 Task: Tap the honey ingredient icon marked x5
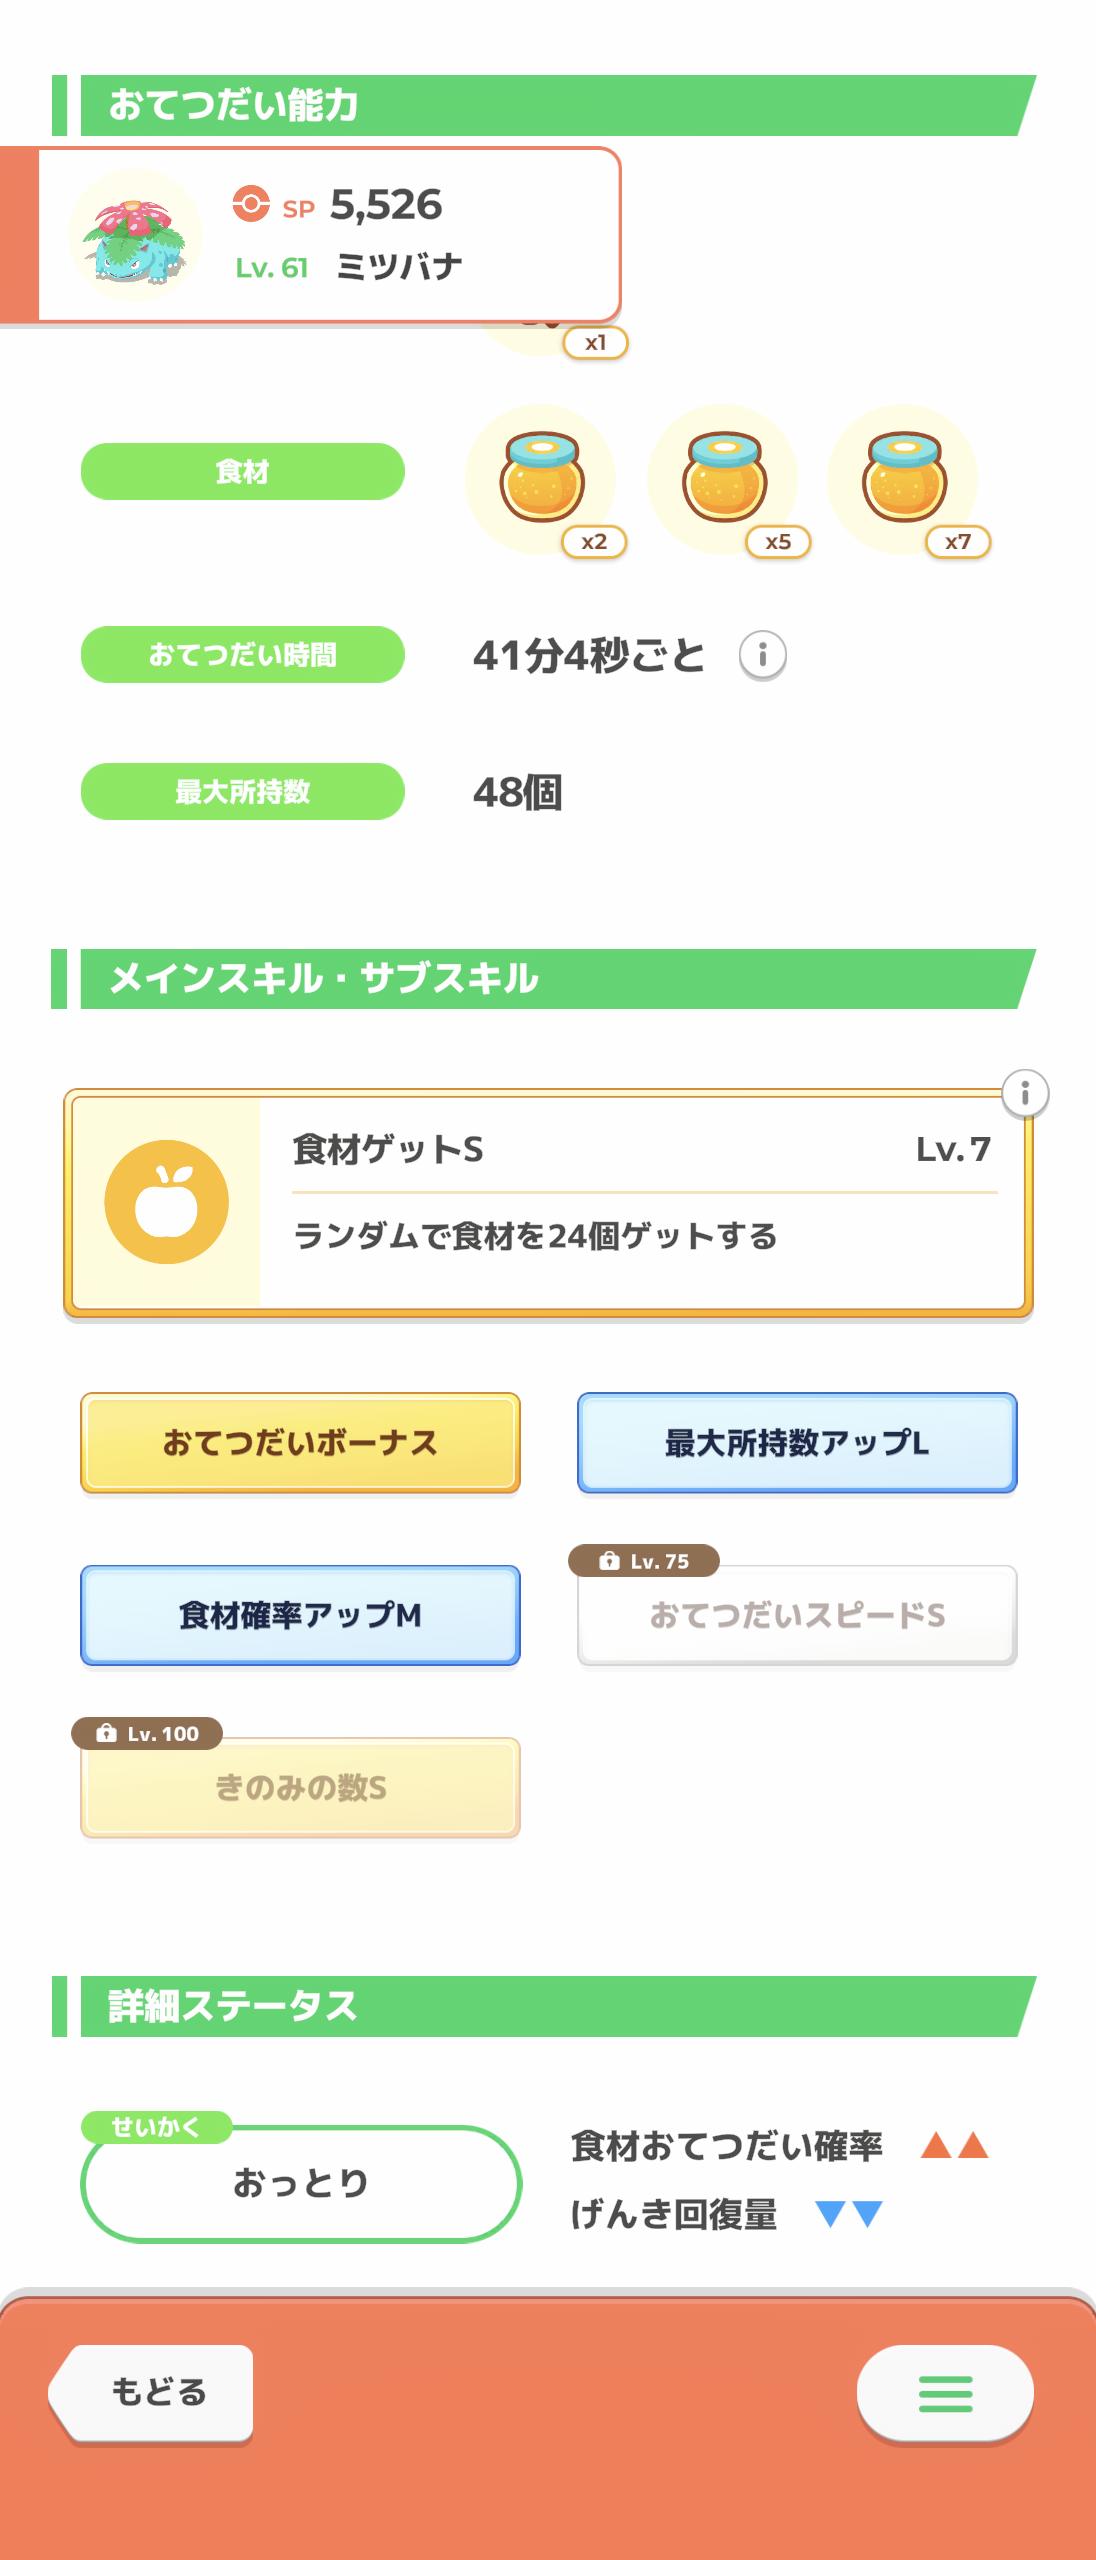coord(723,479)
